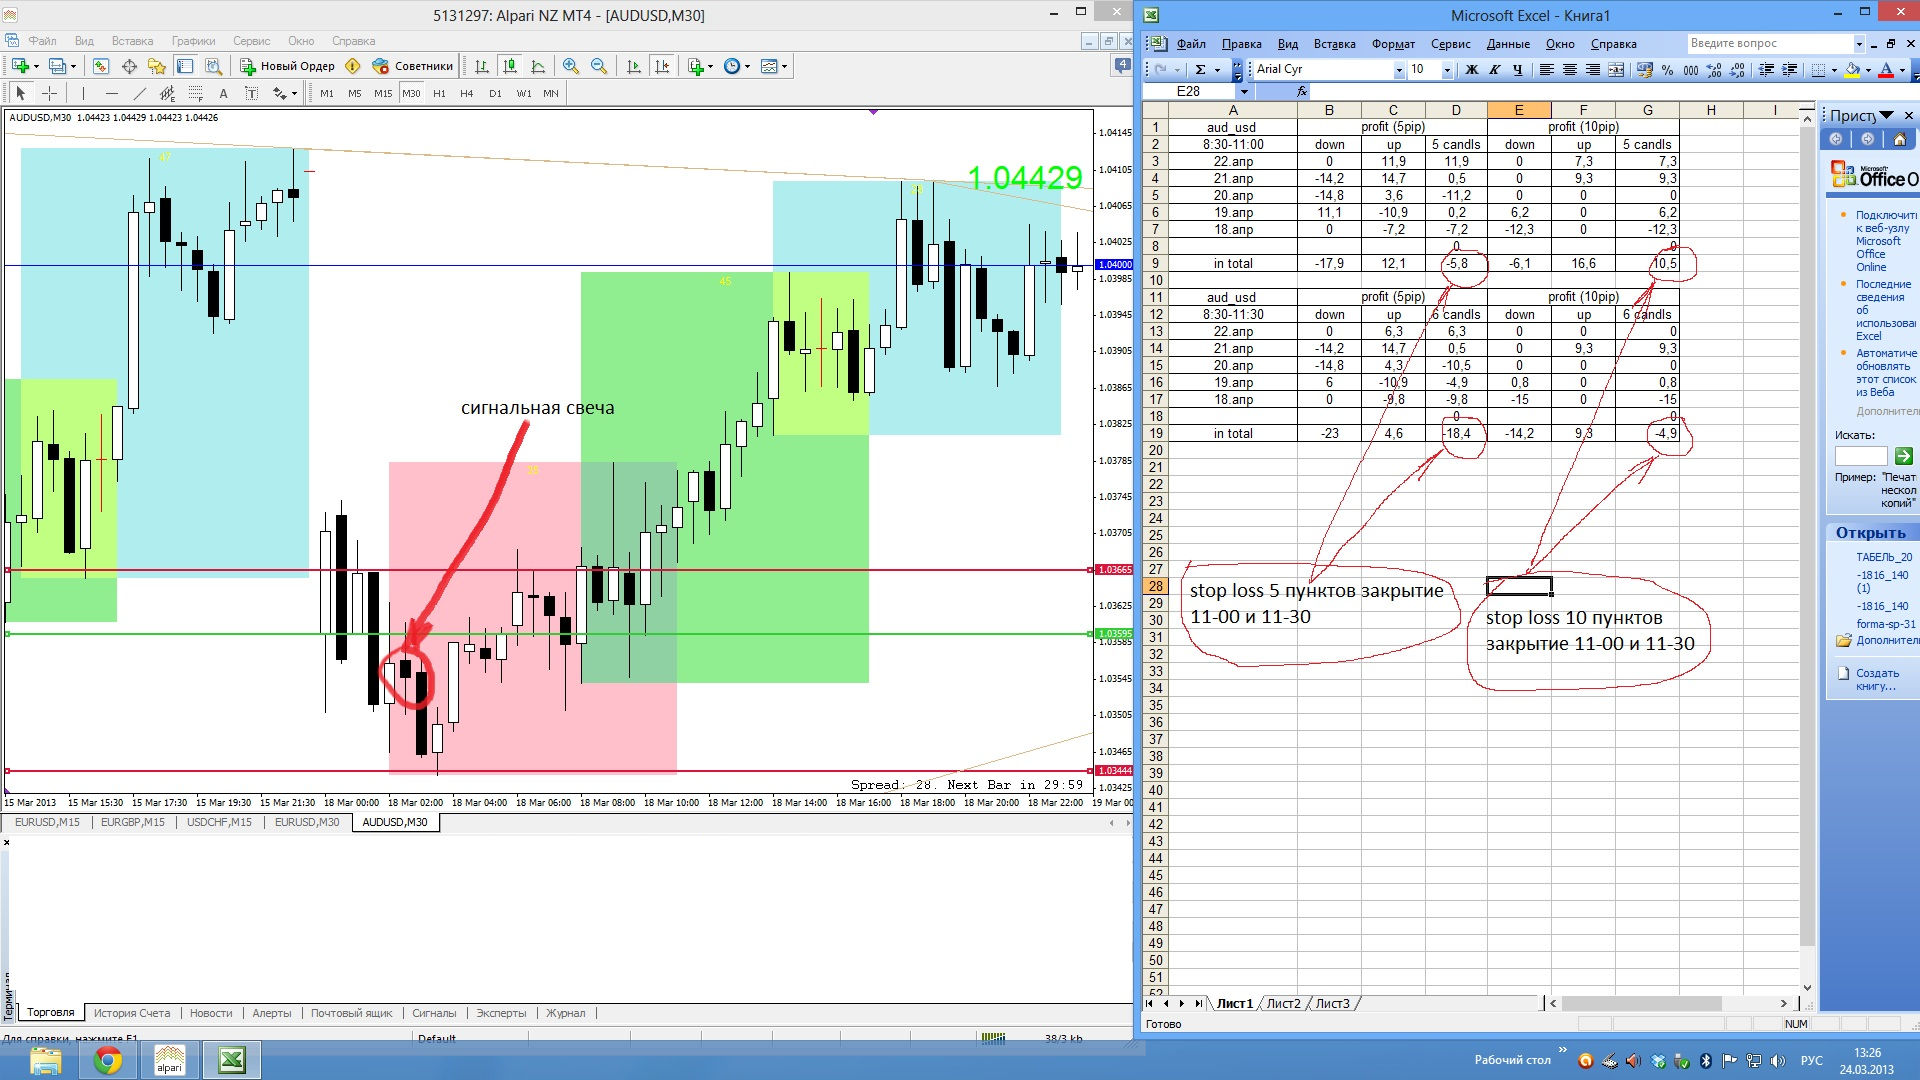Open ТАБЕЛЬ_20 recent file link

1884,557
